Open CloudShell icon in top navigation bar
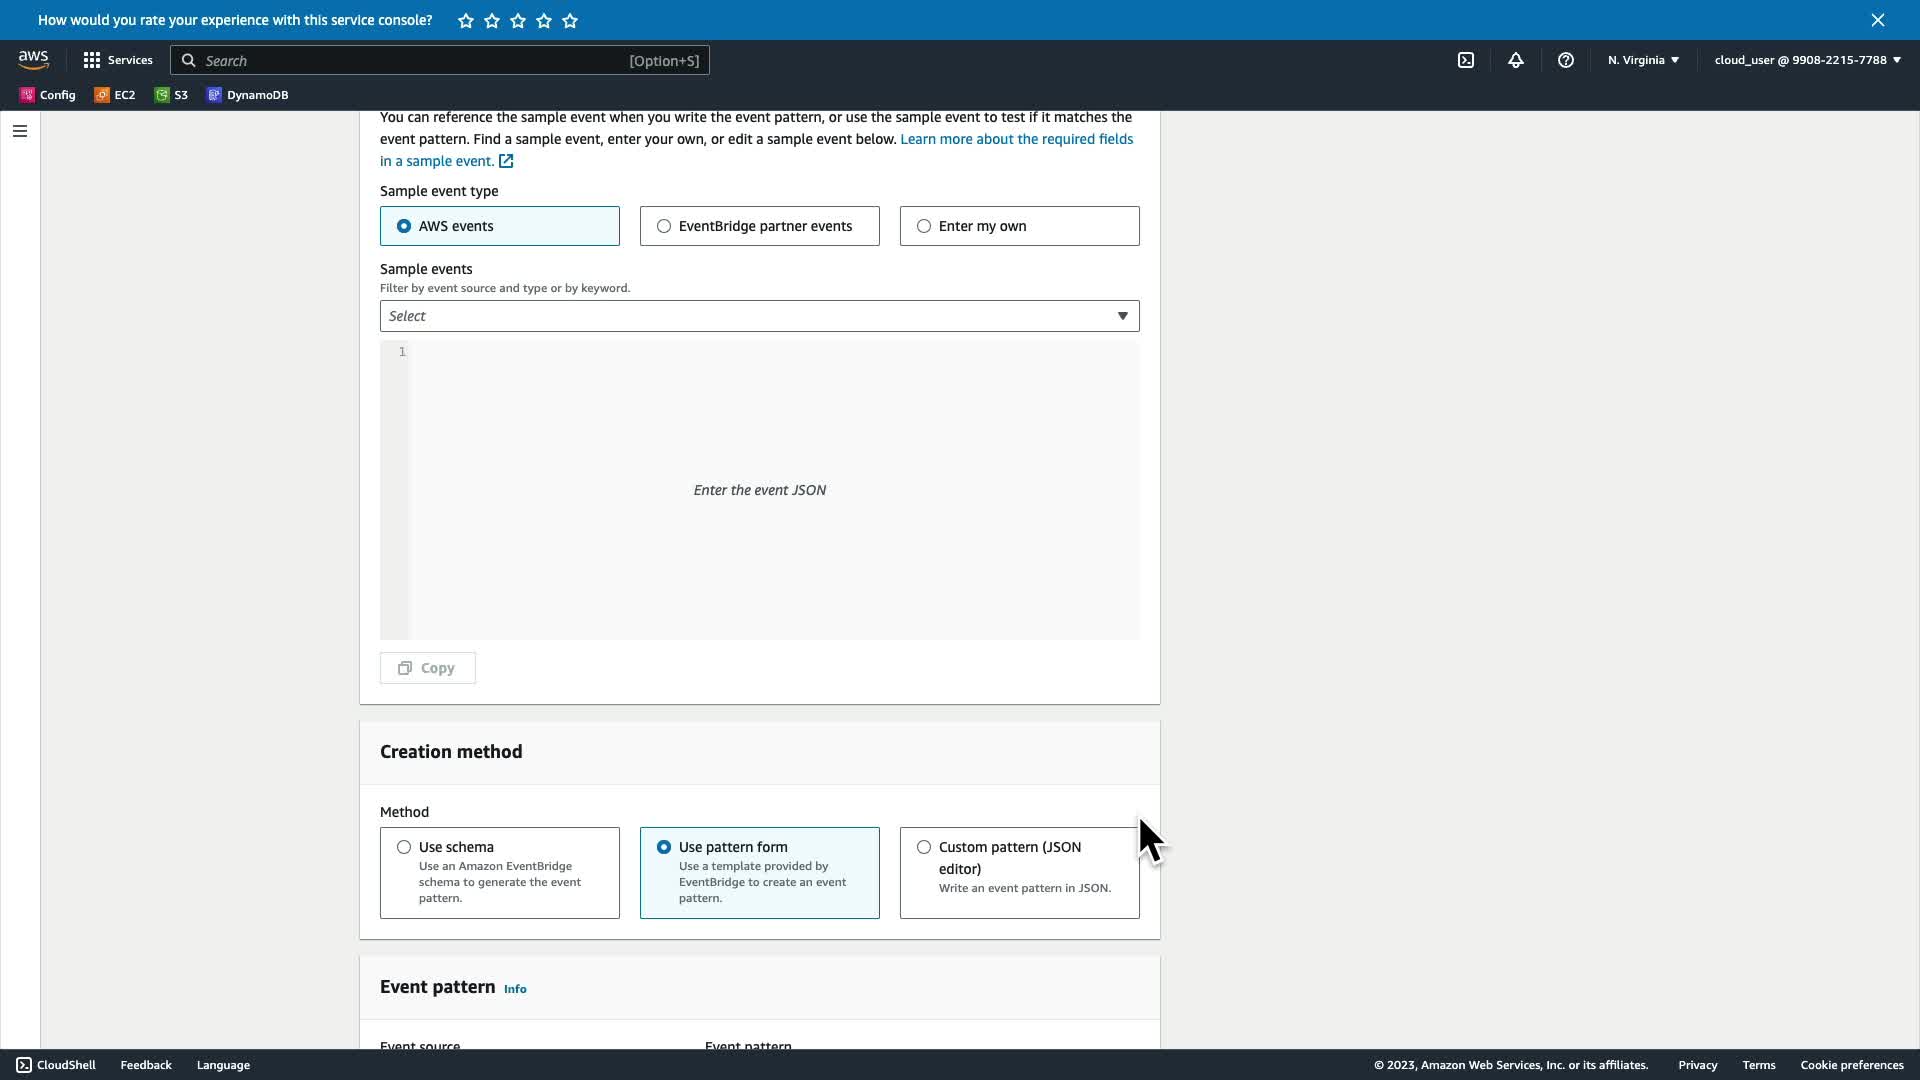 pyautogui.click(x=1466, y=60)
